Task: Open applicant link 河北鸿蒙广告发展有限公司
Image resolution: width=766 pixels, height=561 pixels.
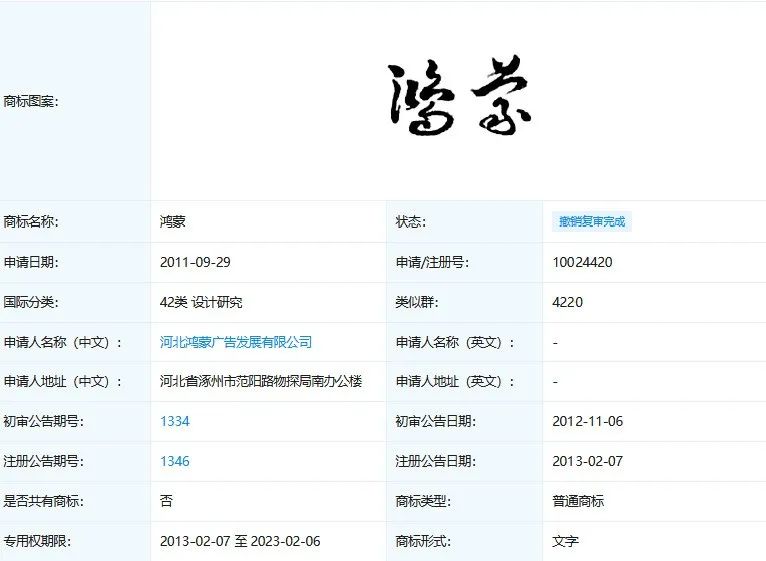Action: coord(236,342)
